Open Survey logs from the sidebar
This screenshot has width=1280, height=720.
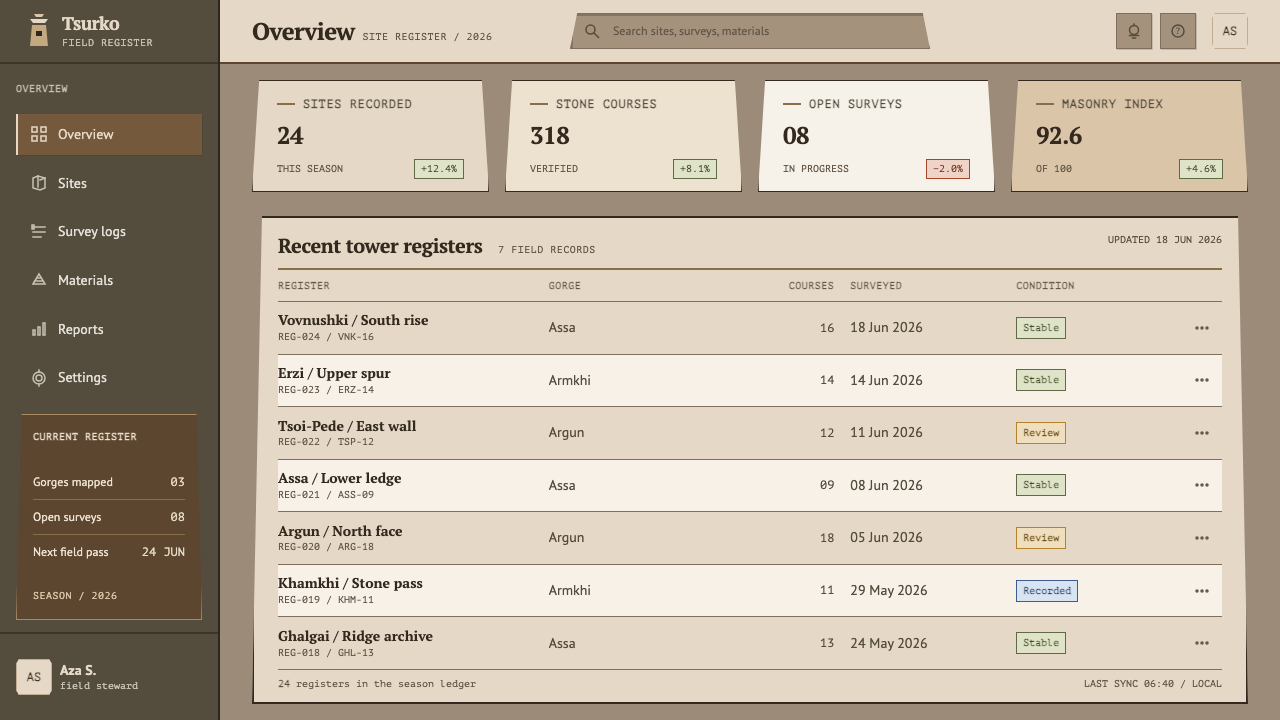(109, 231)
